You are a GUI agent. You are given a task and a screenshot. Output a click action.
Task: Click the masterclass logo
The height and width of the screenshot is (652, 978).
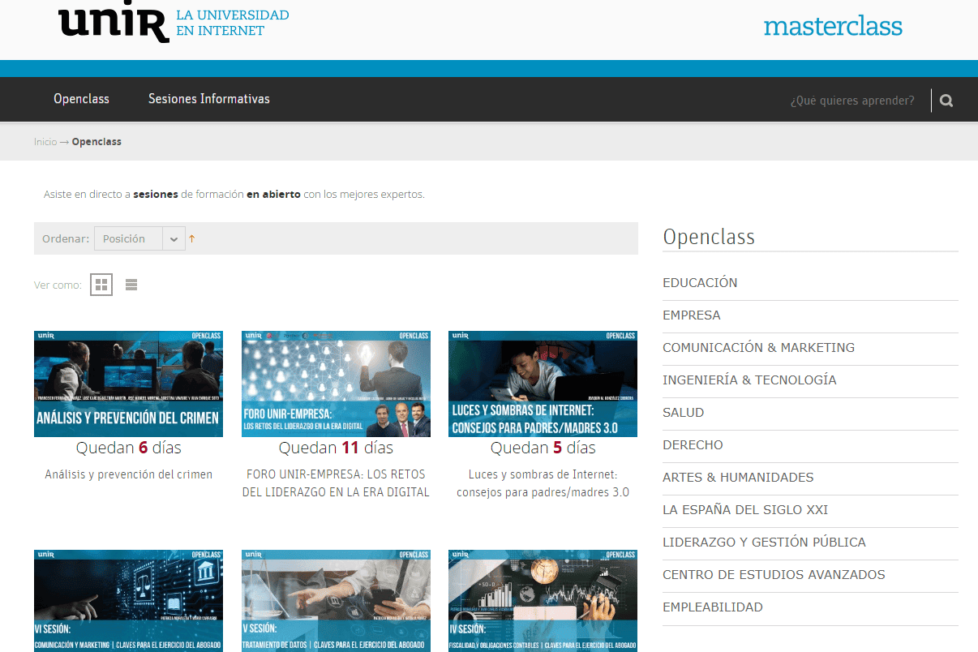point(833,26)
